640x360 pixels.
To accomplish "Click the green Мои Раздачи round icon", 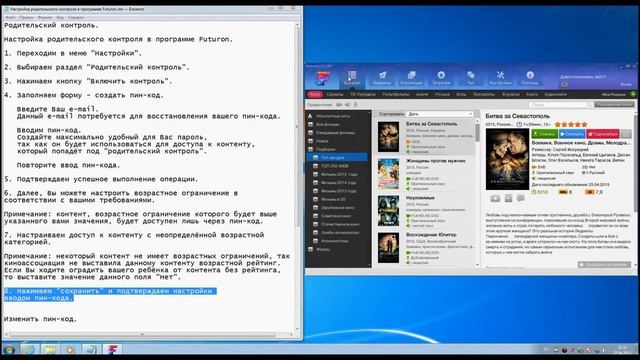I will (x=633, y=94).
